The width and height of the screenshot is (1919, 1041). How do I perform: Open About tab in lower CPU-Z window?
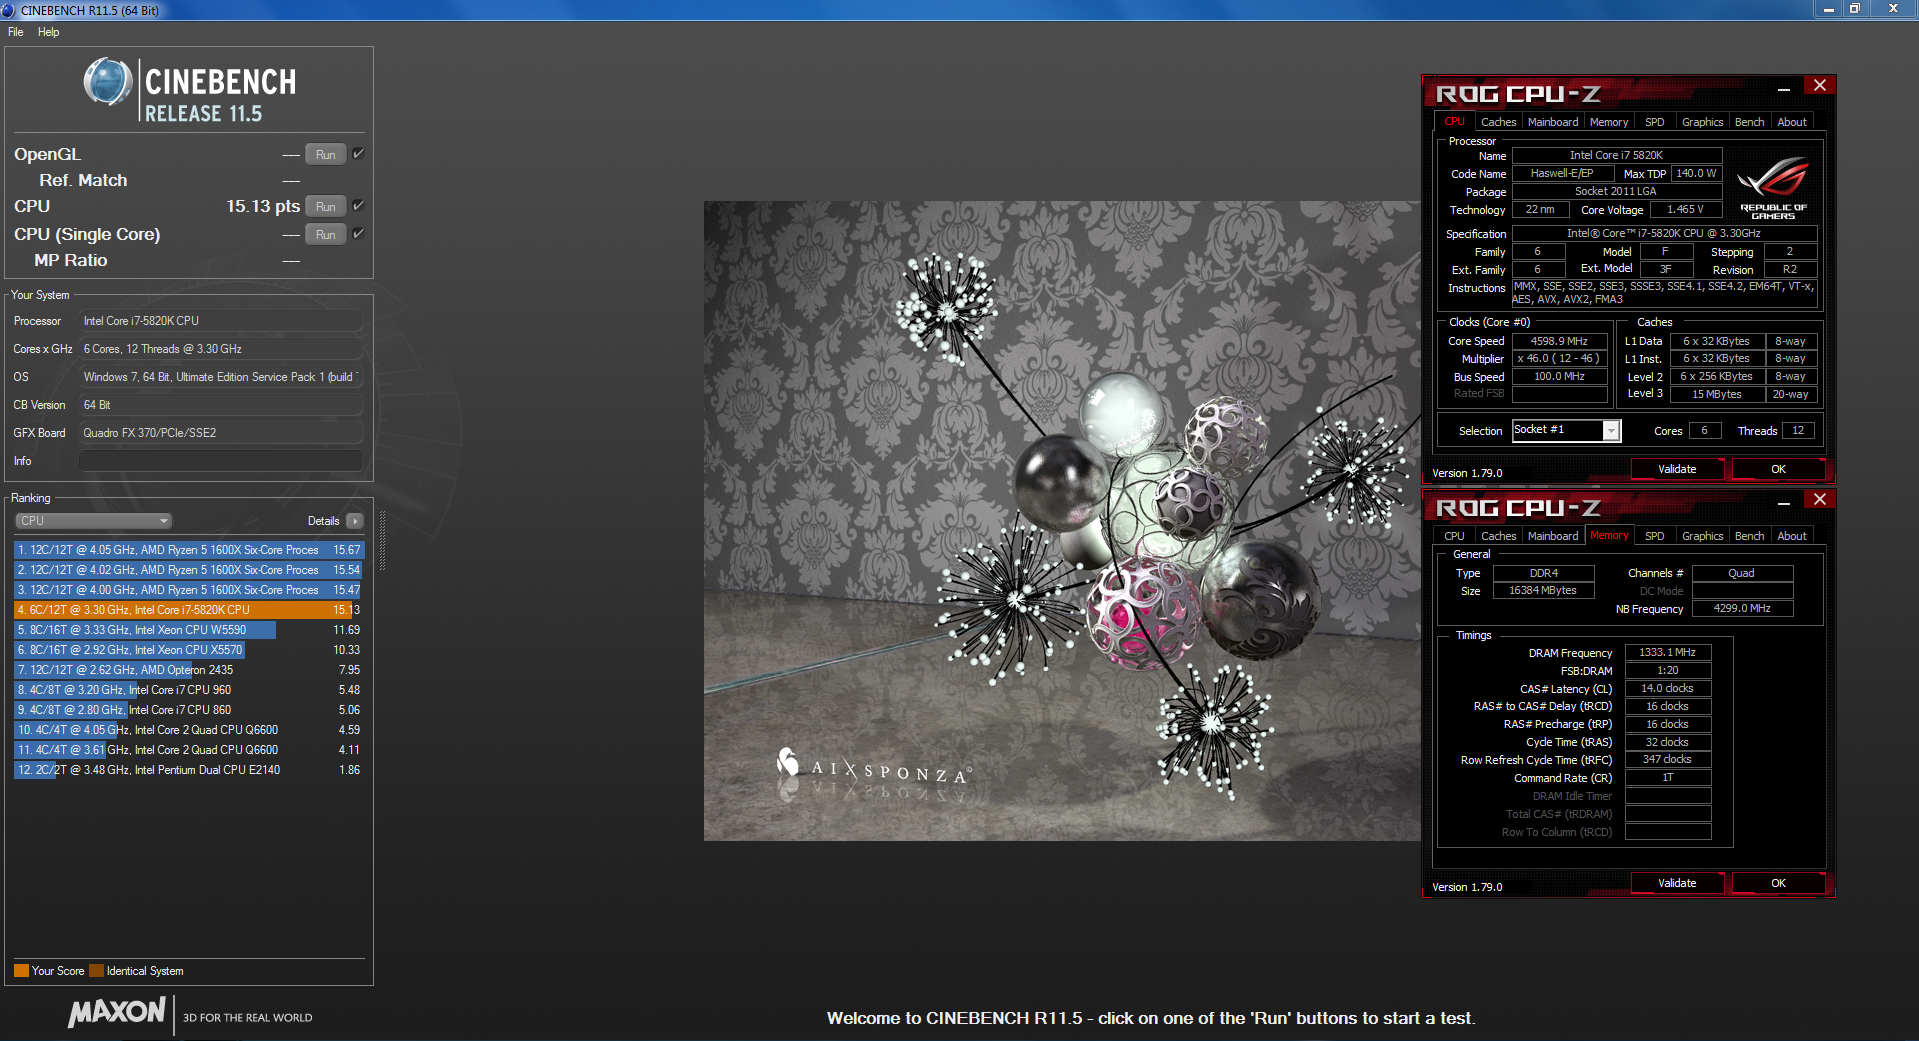coord(1792,536)
